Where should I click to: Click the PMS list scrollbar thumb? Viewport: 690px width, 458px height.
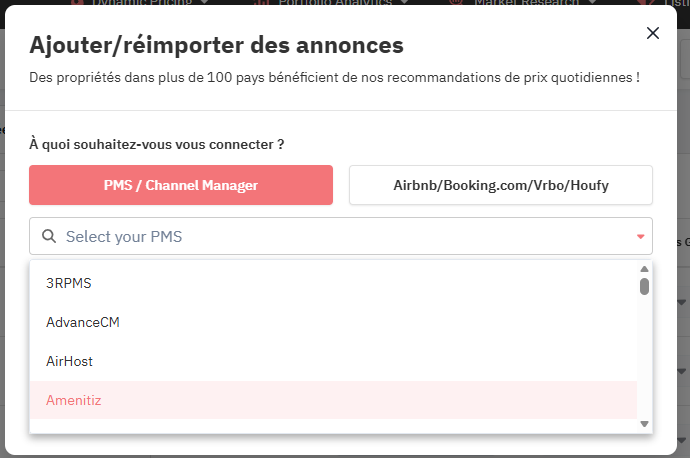645,286
